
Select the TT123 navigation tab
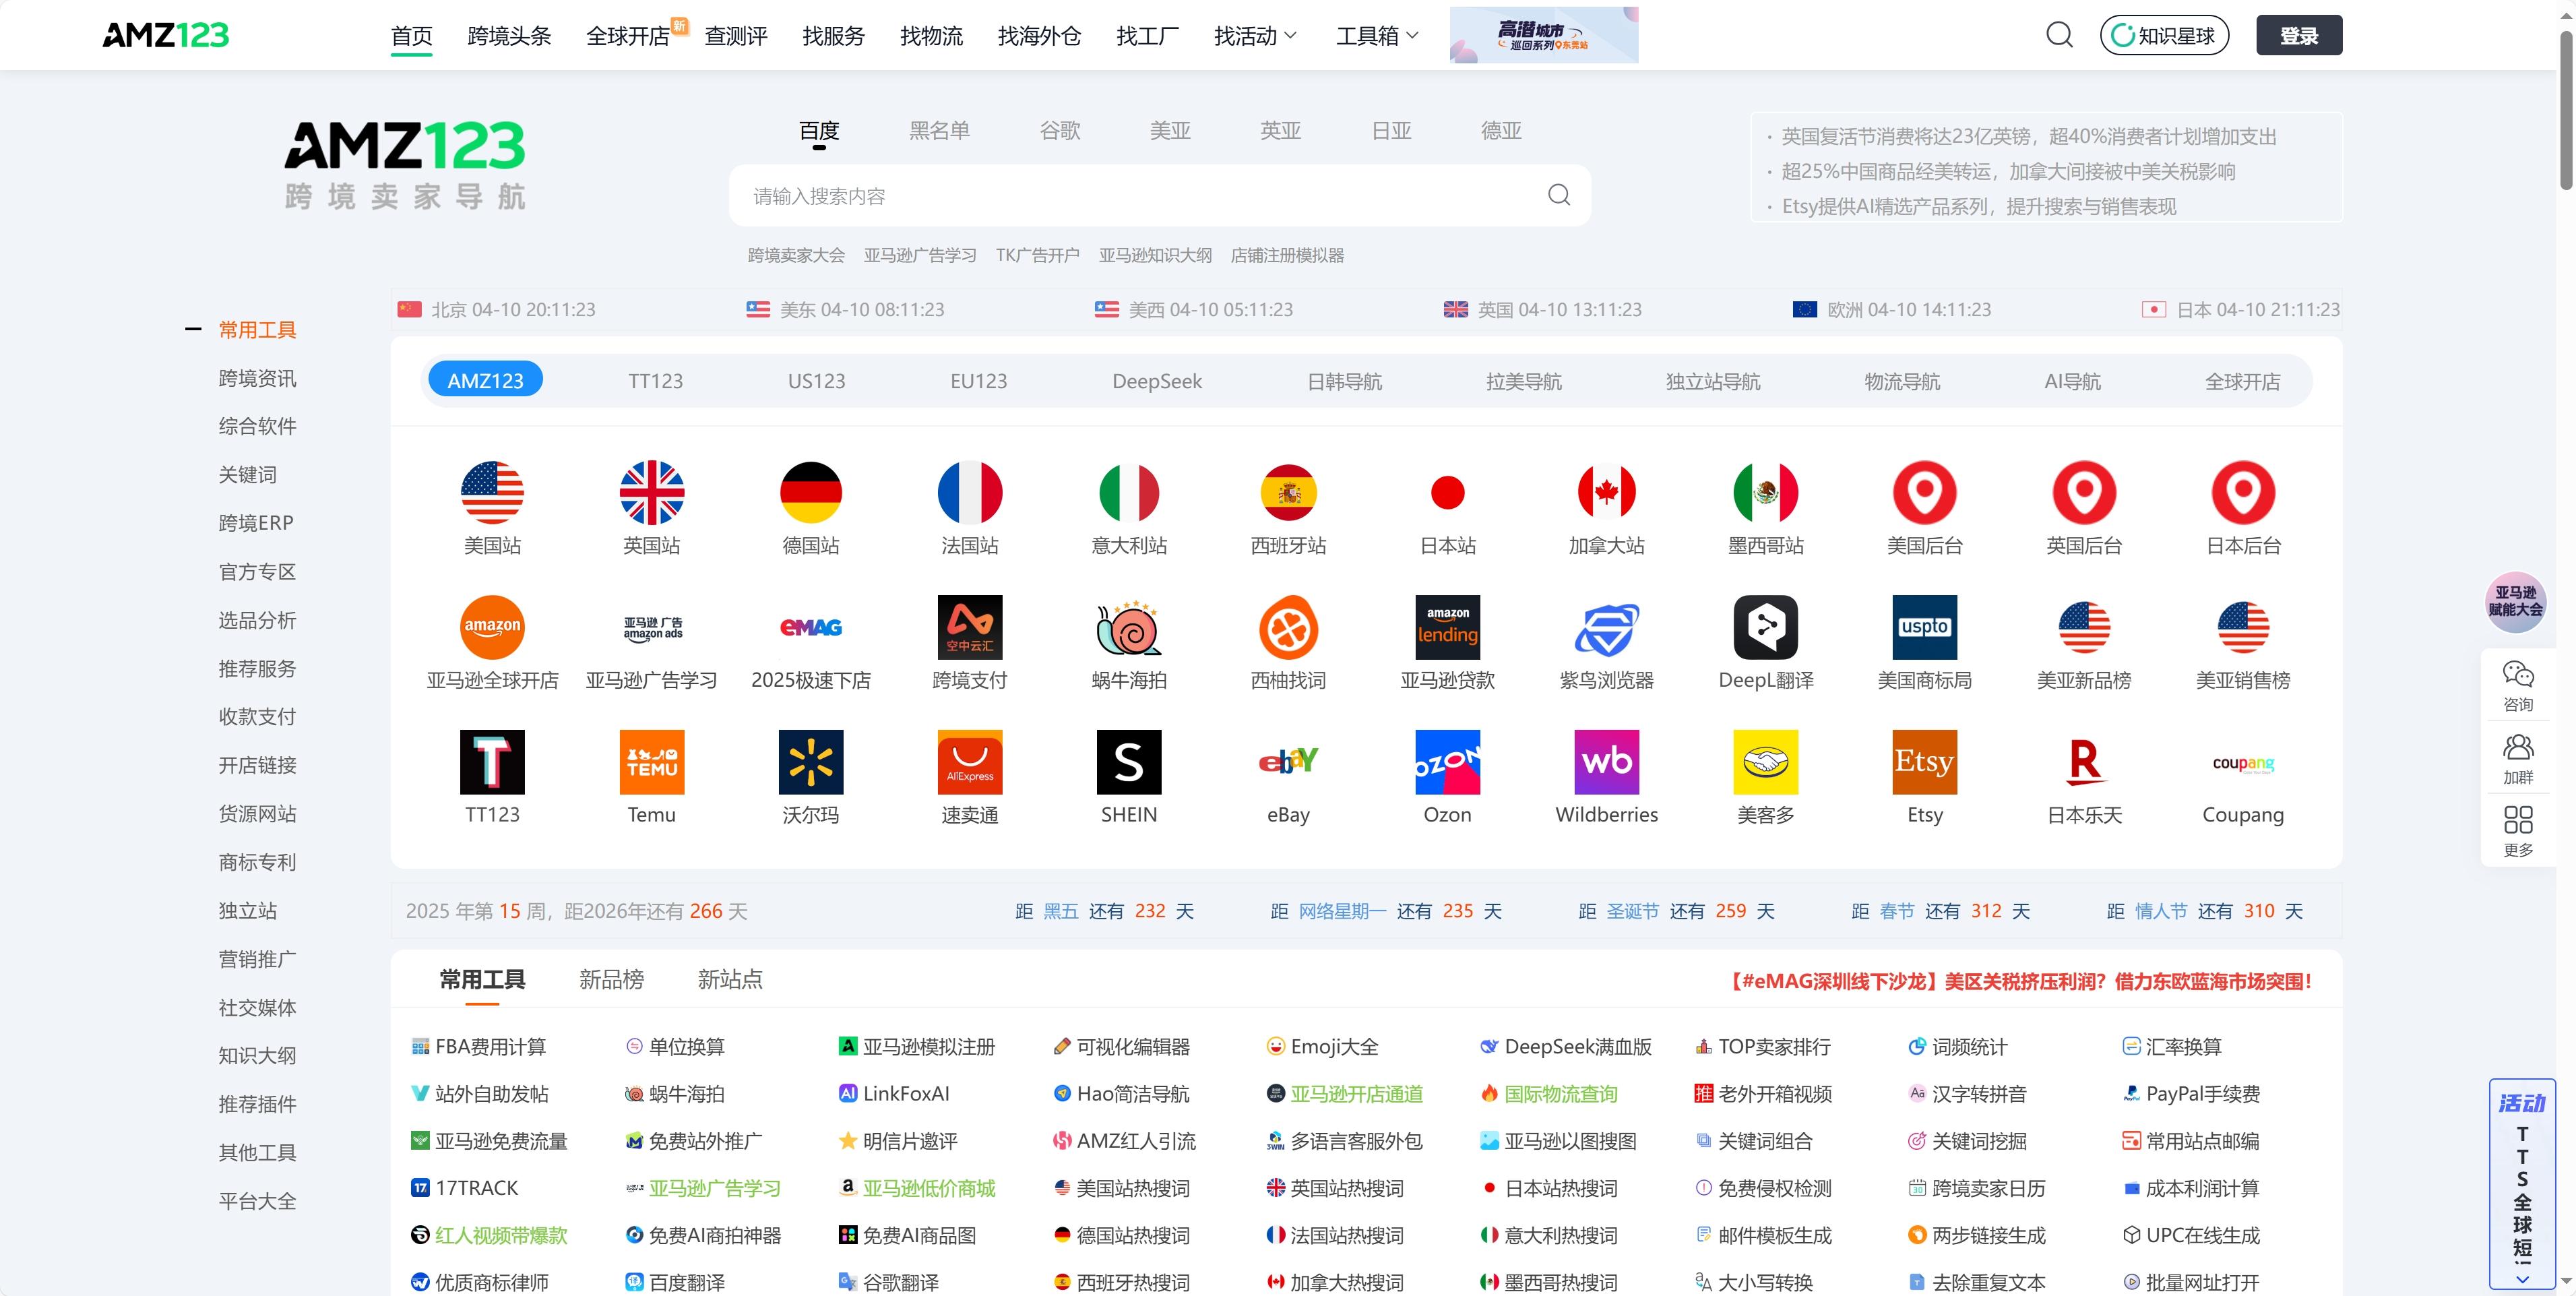point(655,381)
